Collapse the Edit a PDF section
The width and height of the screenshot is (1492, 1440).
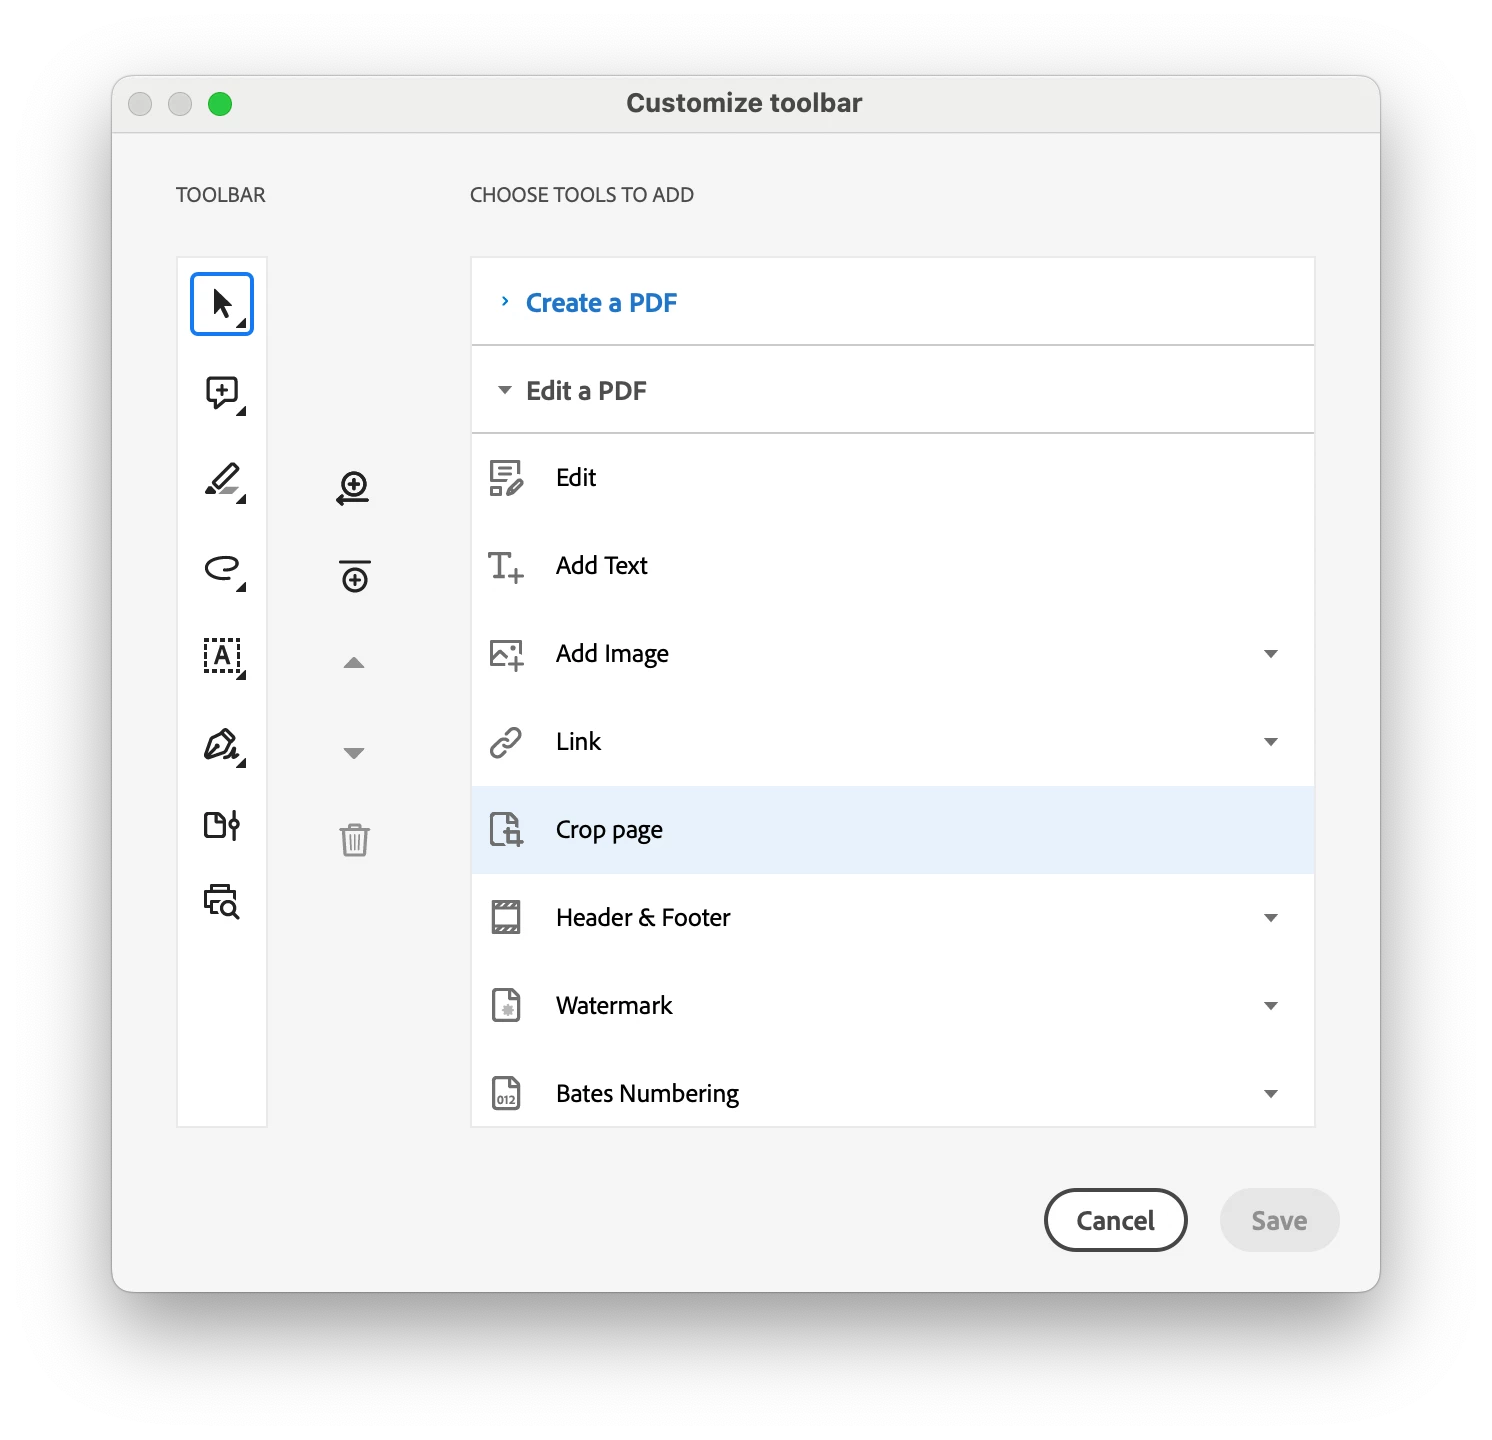point(505,390)
